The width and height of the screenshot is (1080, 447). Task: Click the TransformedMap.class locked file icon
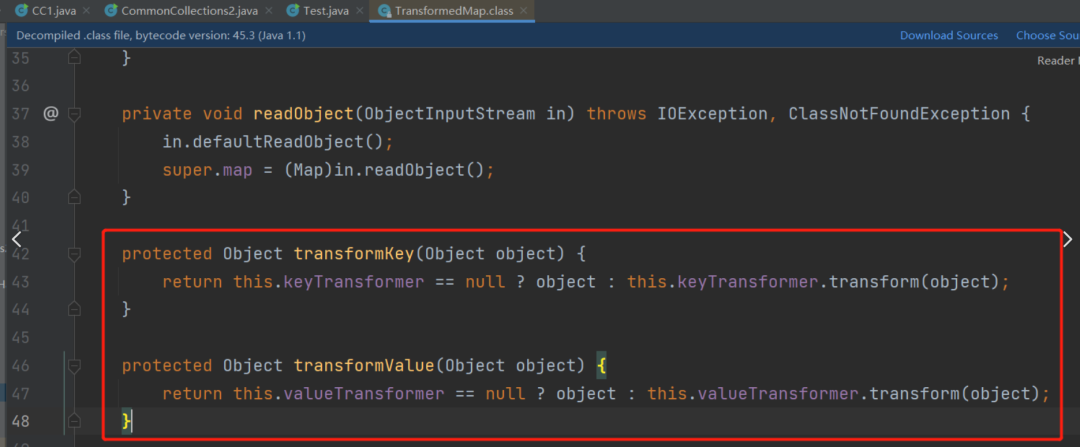(385, 10)
